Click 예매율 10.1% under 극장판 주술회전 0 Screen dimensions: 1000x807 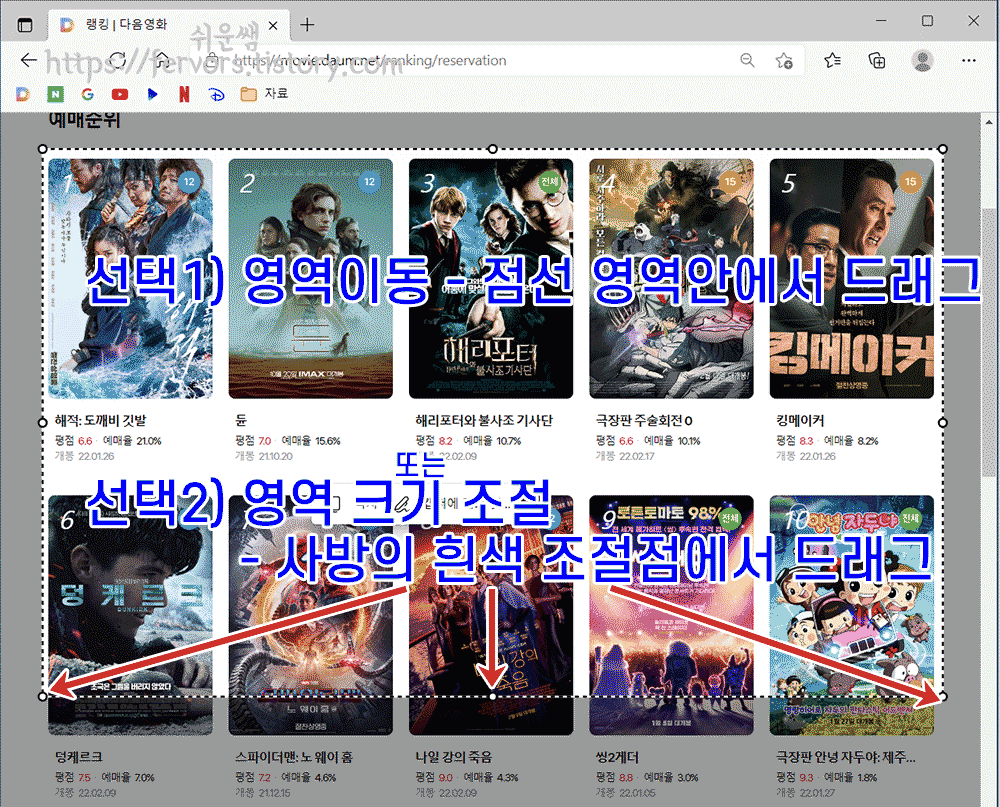coord(672,441)
